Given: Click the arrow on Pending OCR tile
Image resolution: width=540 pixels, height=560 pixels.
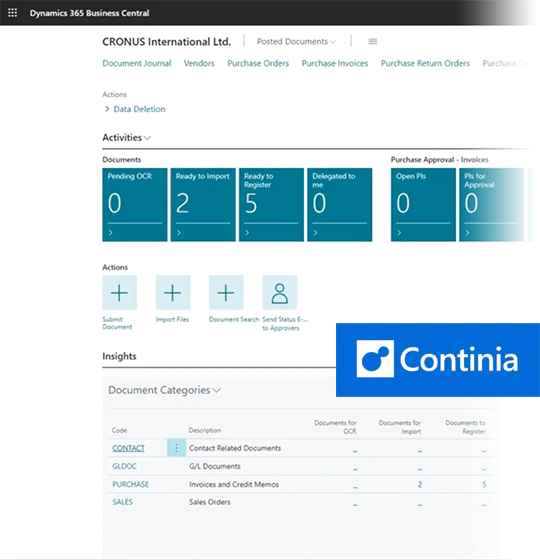Looking at the screenshot, I should 111,233.
